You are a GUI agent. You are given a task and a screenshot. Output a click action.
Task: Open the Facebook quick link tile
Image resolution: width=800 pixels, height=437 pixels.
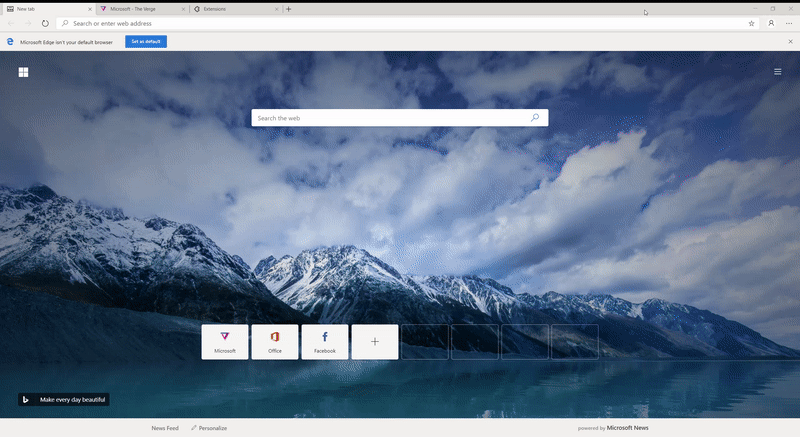pyautogui.click(x=325, y=341)
